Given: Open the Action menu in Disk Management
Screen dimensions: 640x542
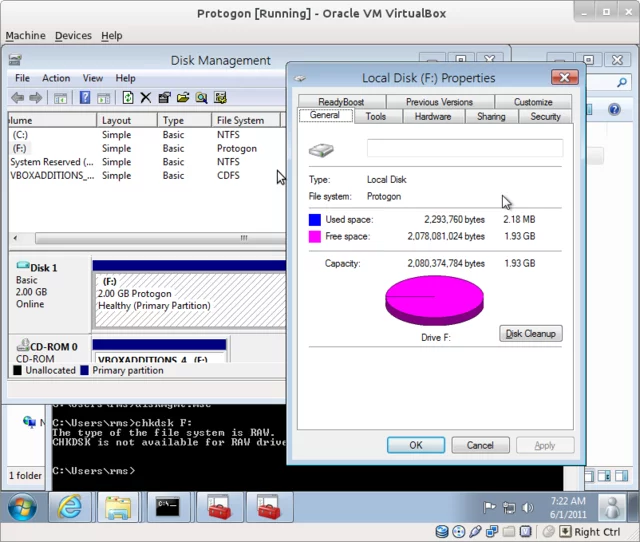Looking at the screenshot, I should pos(56,78).
